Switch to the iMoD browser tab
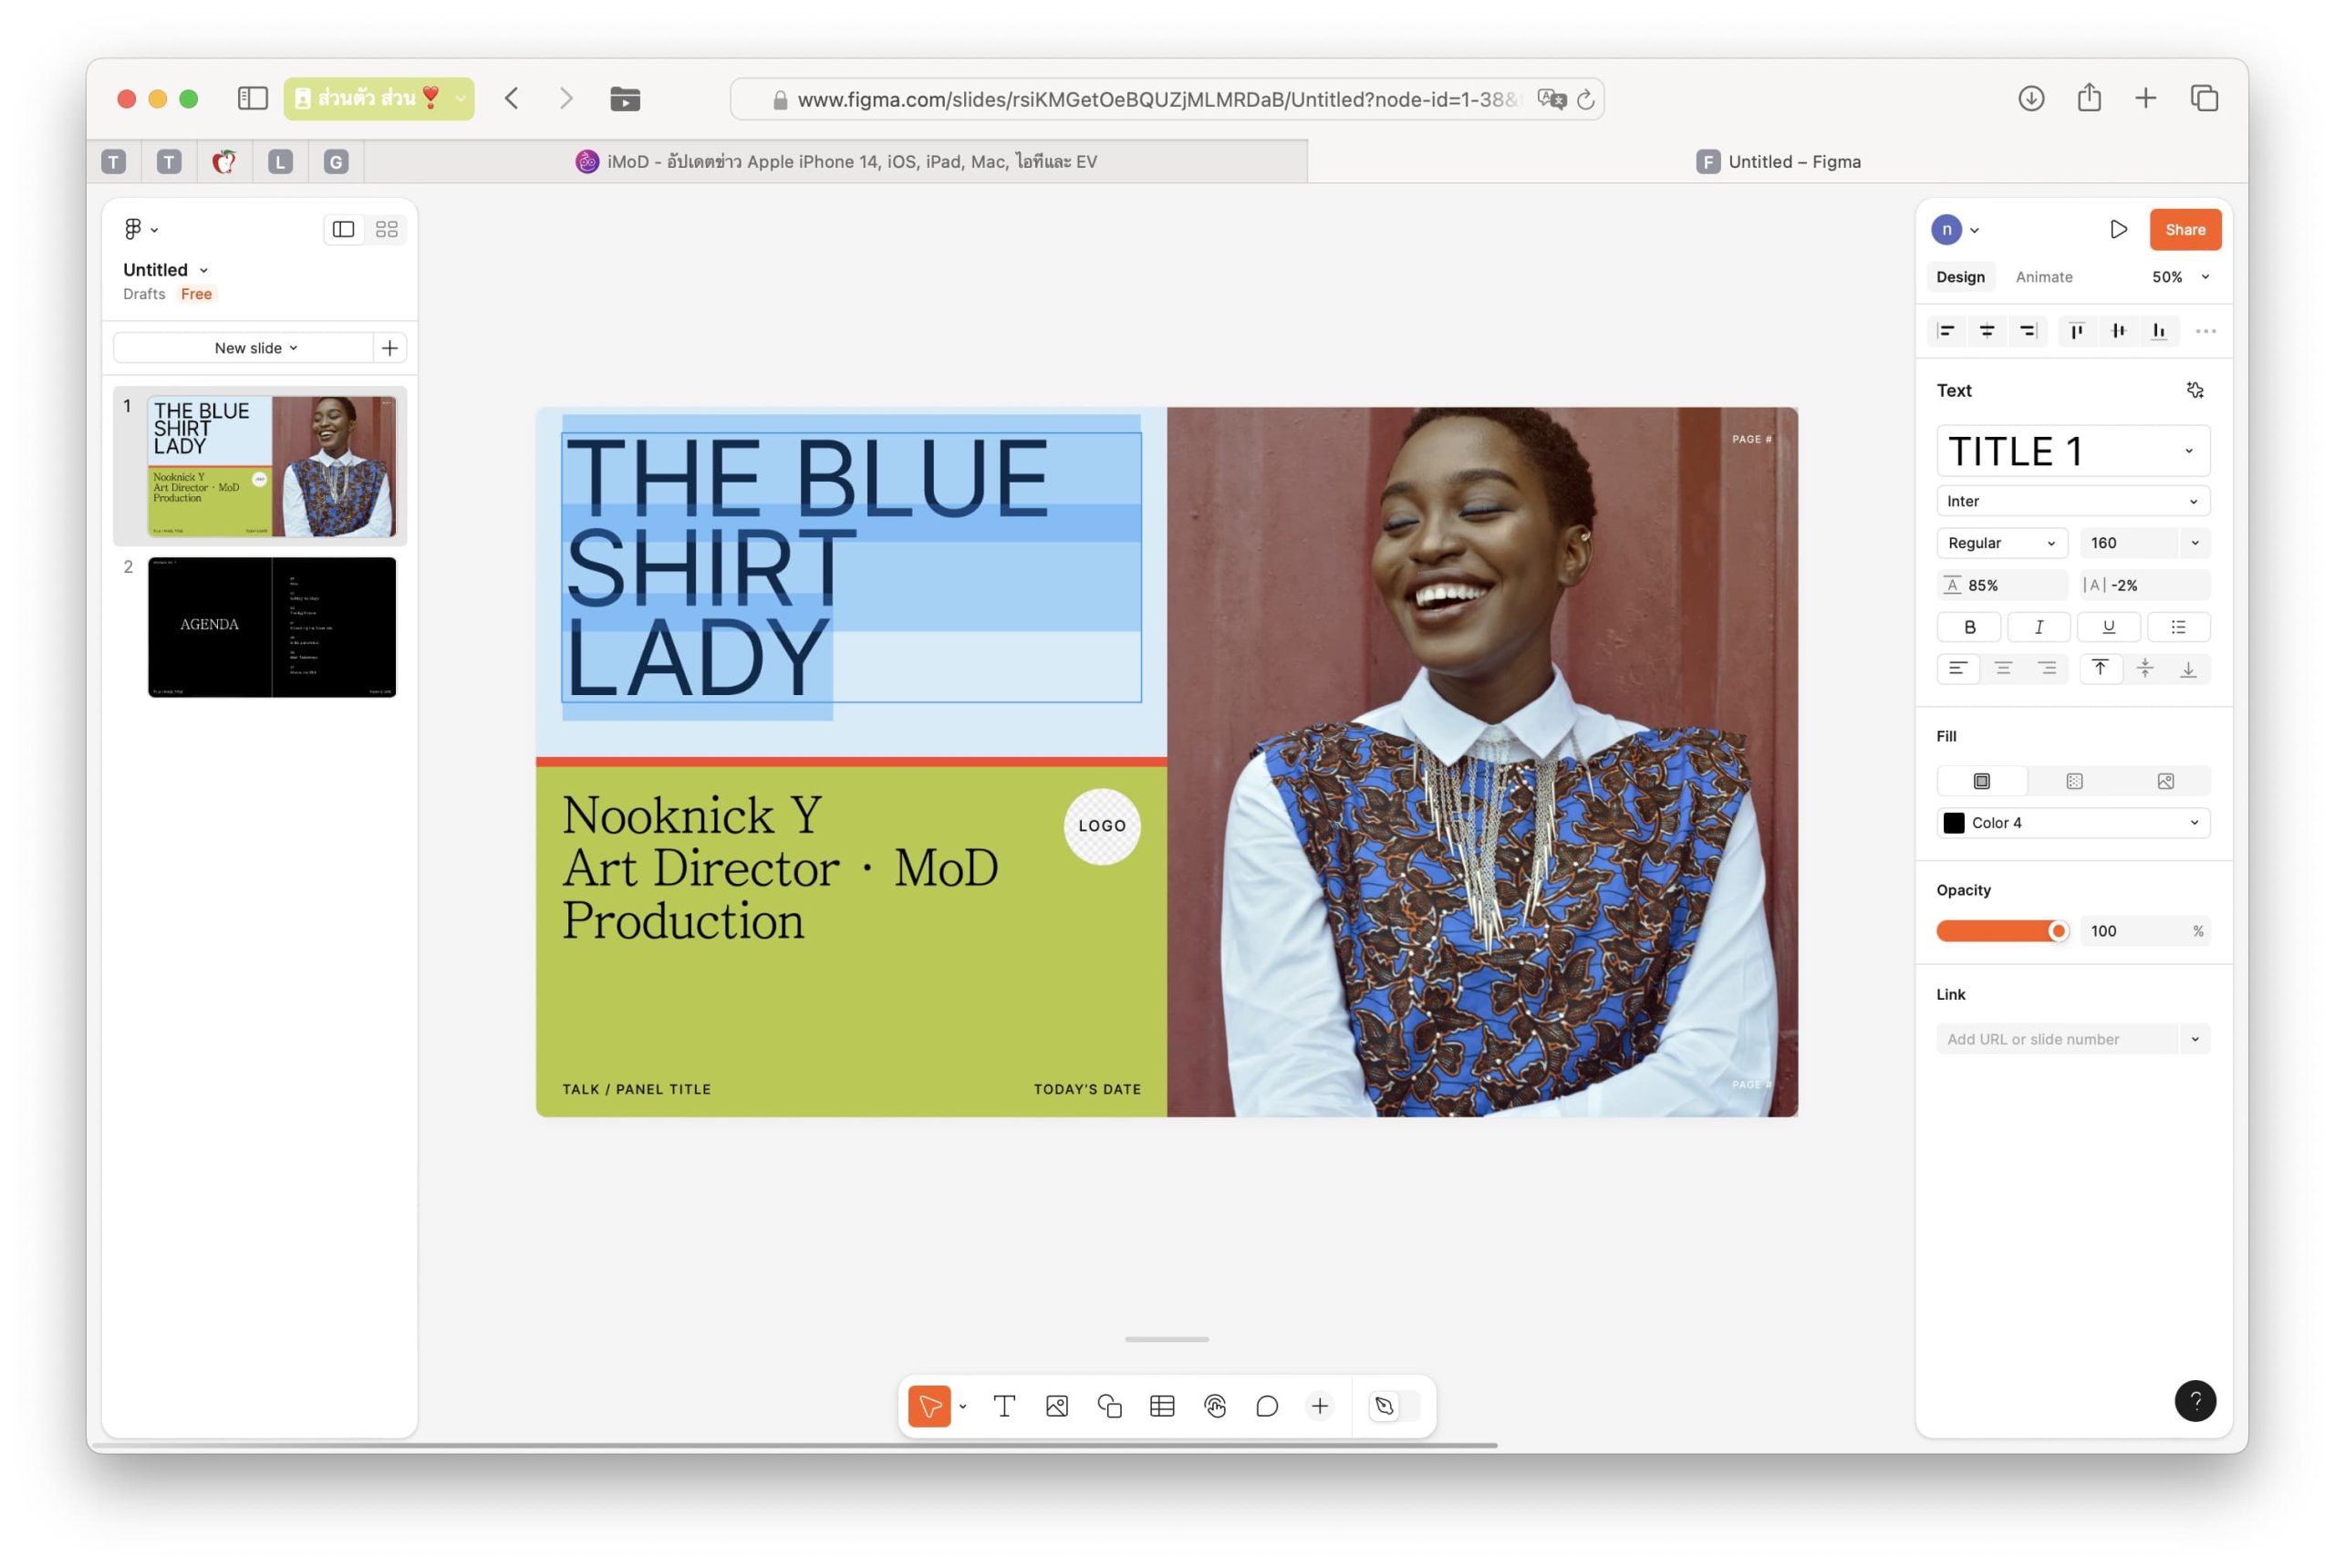 (836, 161)
